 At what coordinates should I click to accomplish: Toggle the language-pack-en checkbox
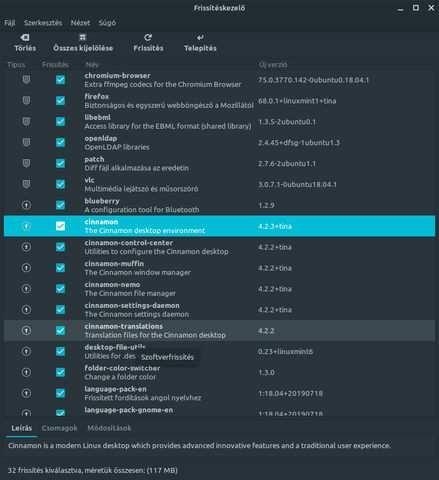pos(60,393)
